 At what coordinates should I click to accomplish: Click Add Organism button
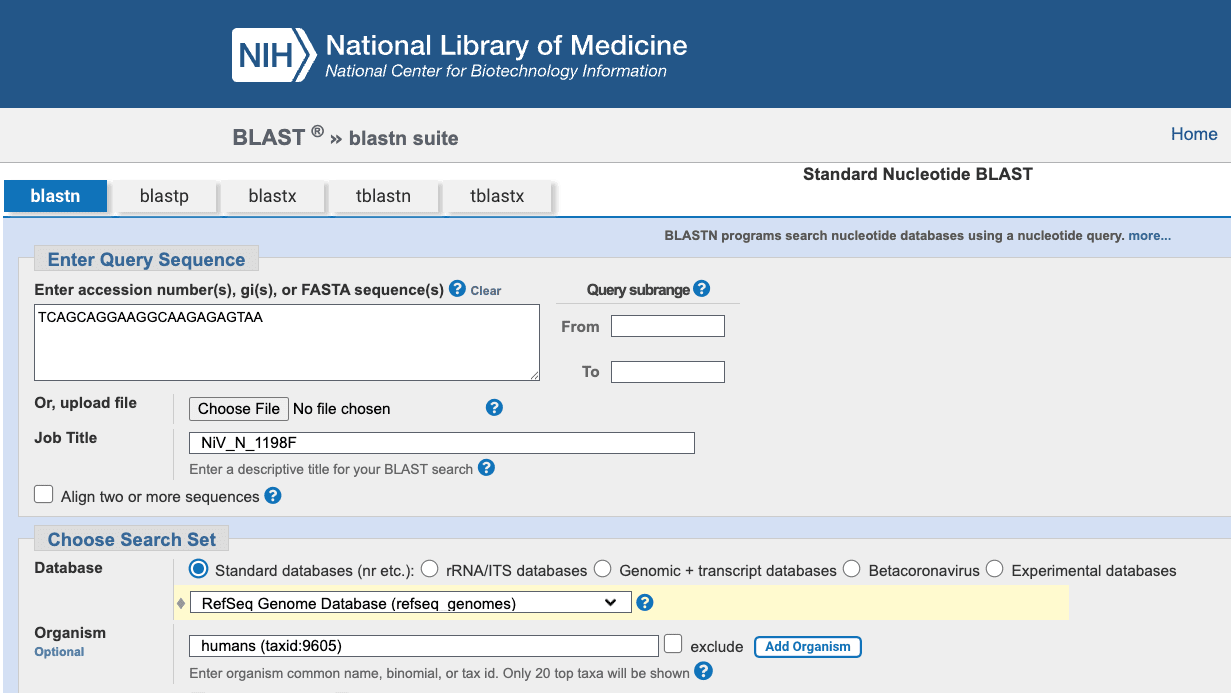tap(808, 646)
